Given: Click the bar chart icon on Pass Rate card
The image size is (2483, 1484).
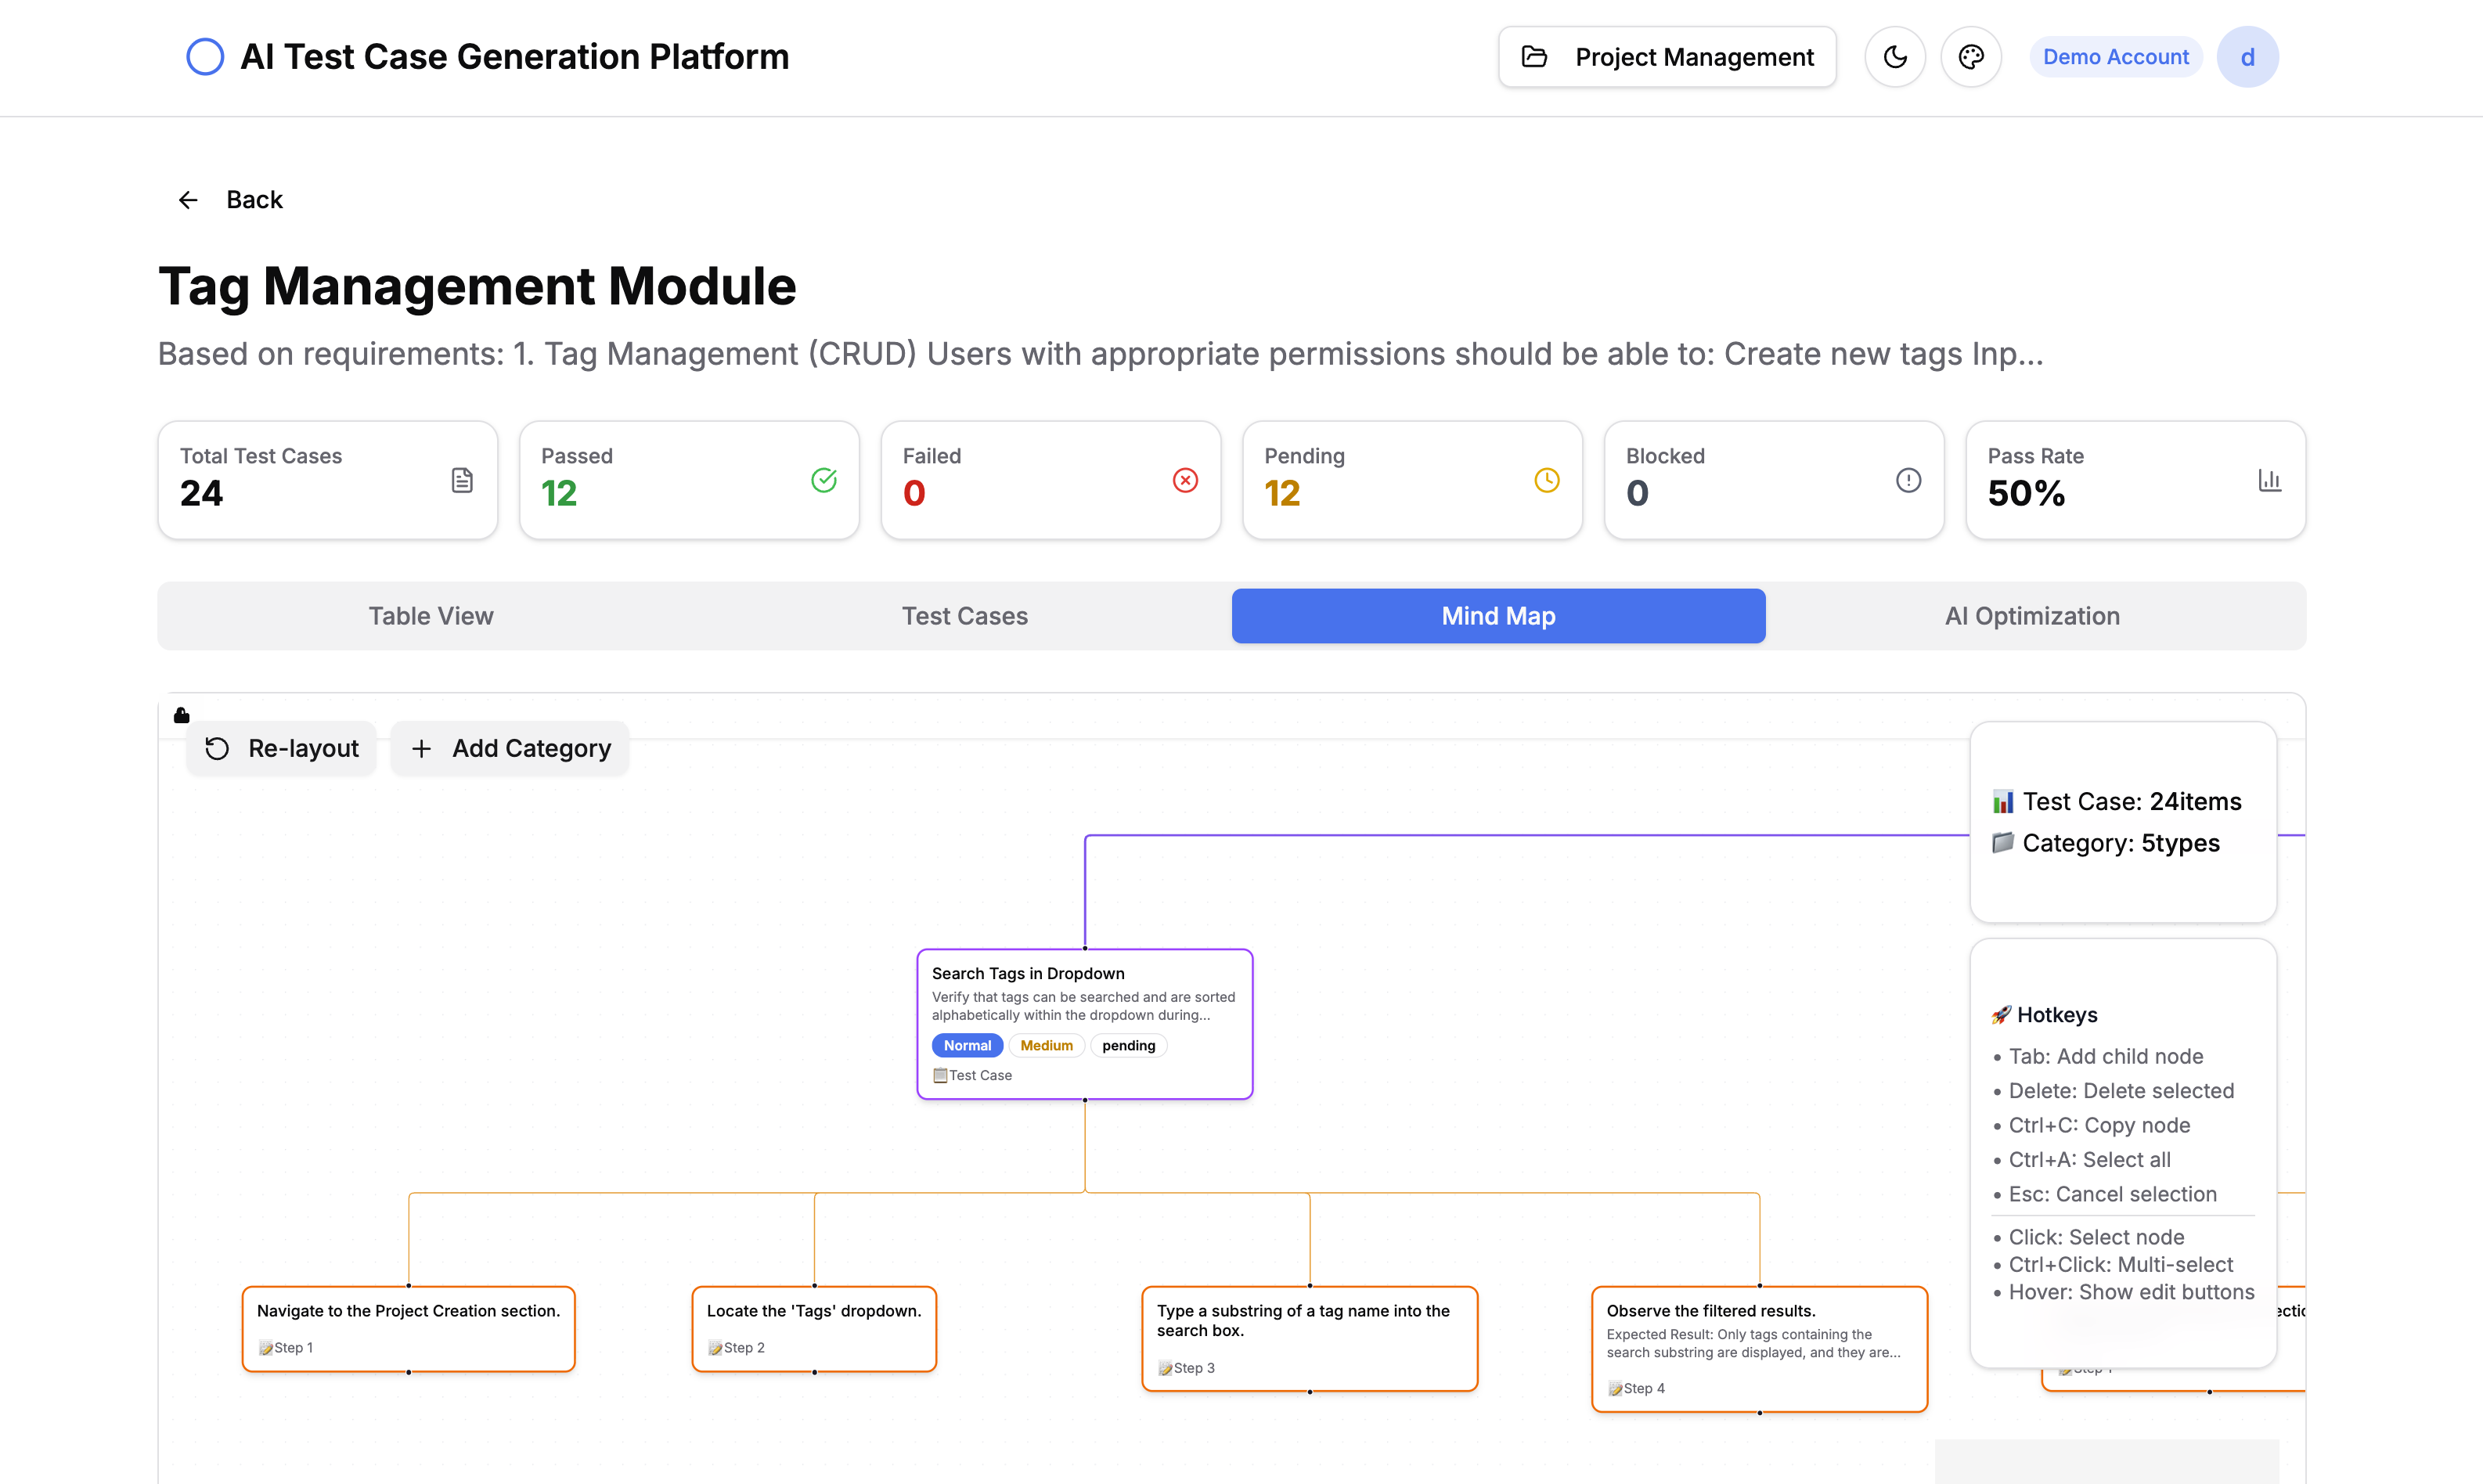Looking at the screenshot, I should tap(2270, 479).
